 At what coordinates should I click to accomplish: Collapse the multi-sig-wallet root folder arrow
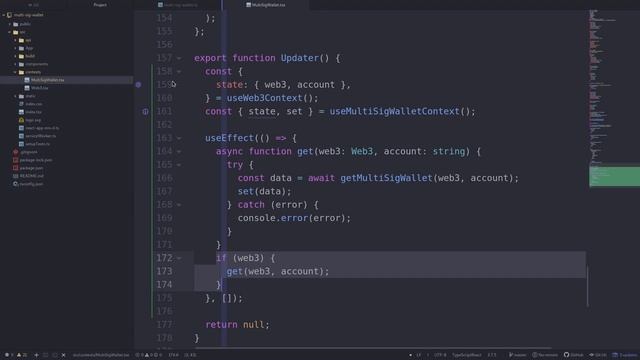tap(4, 15)
